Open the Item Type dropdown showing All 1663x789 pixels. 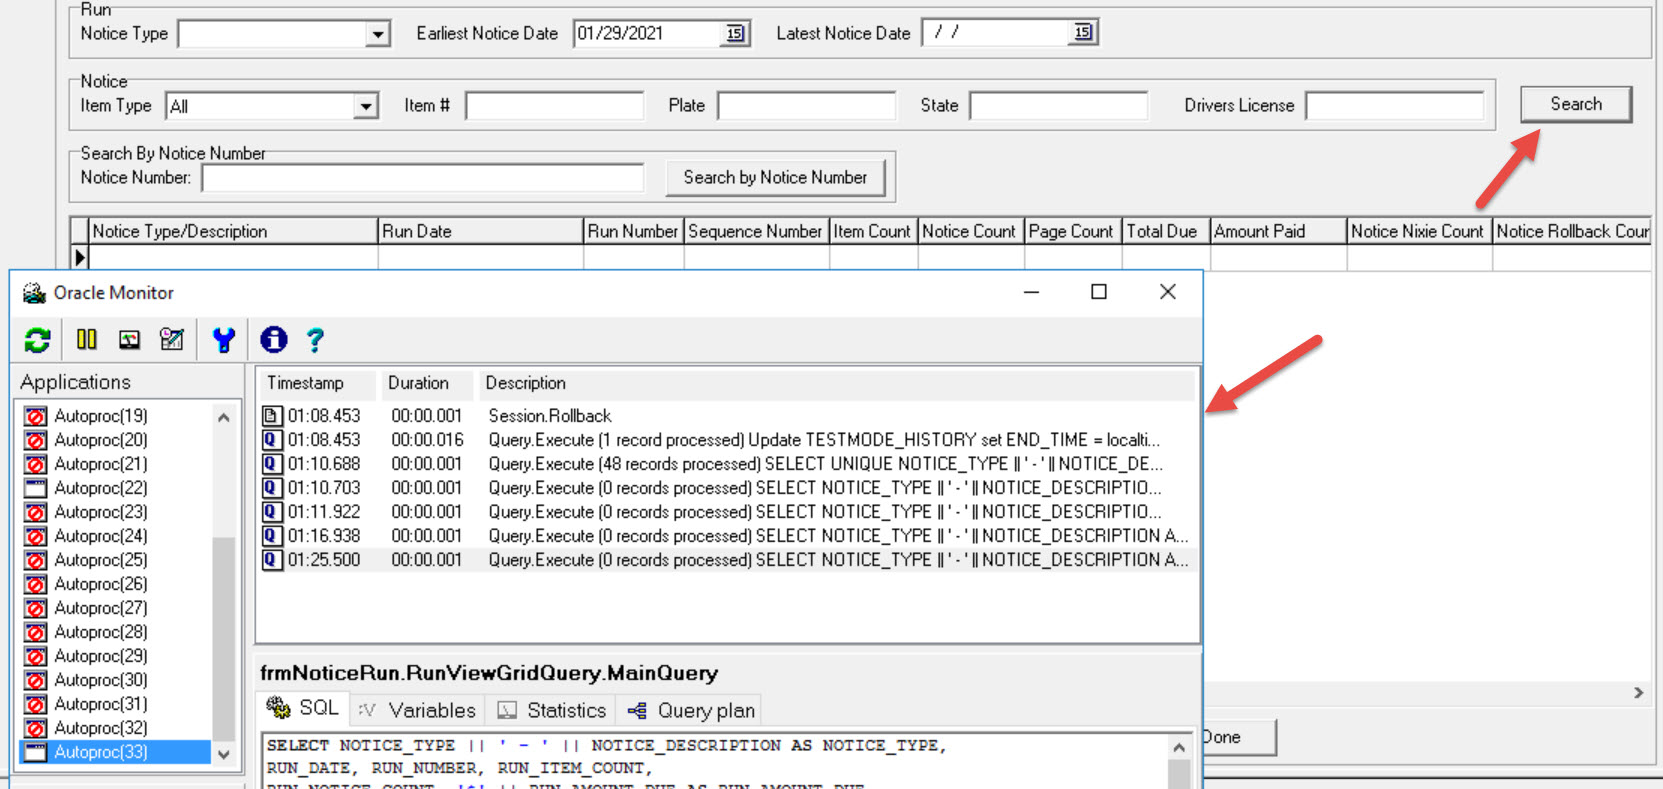(366, 106)
